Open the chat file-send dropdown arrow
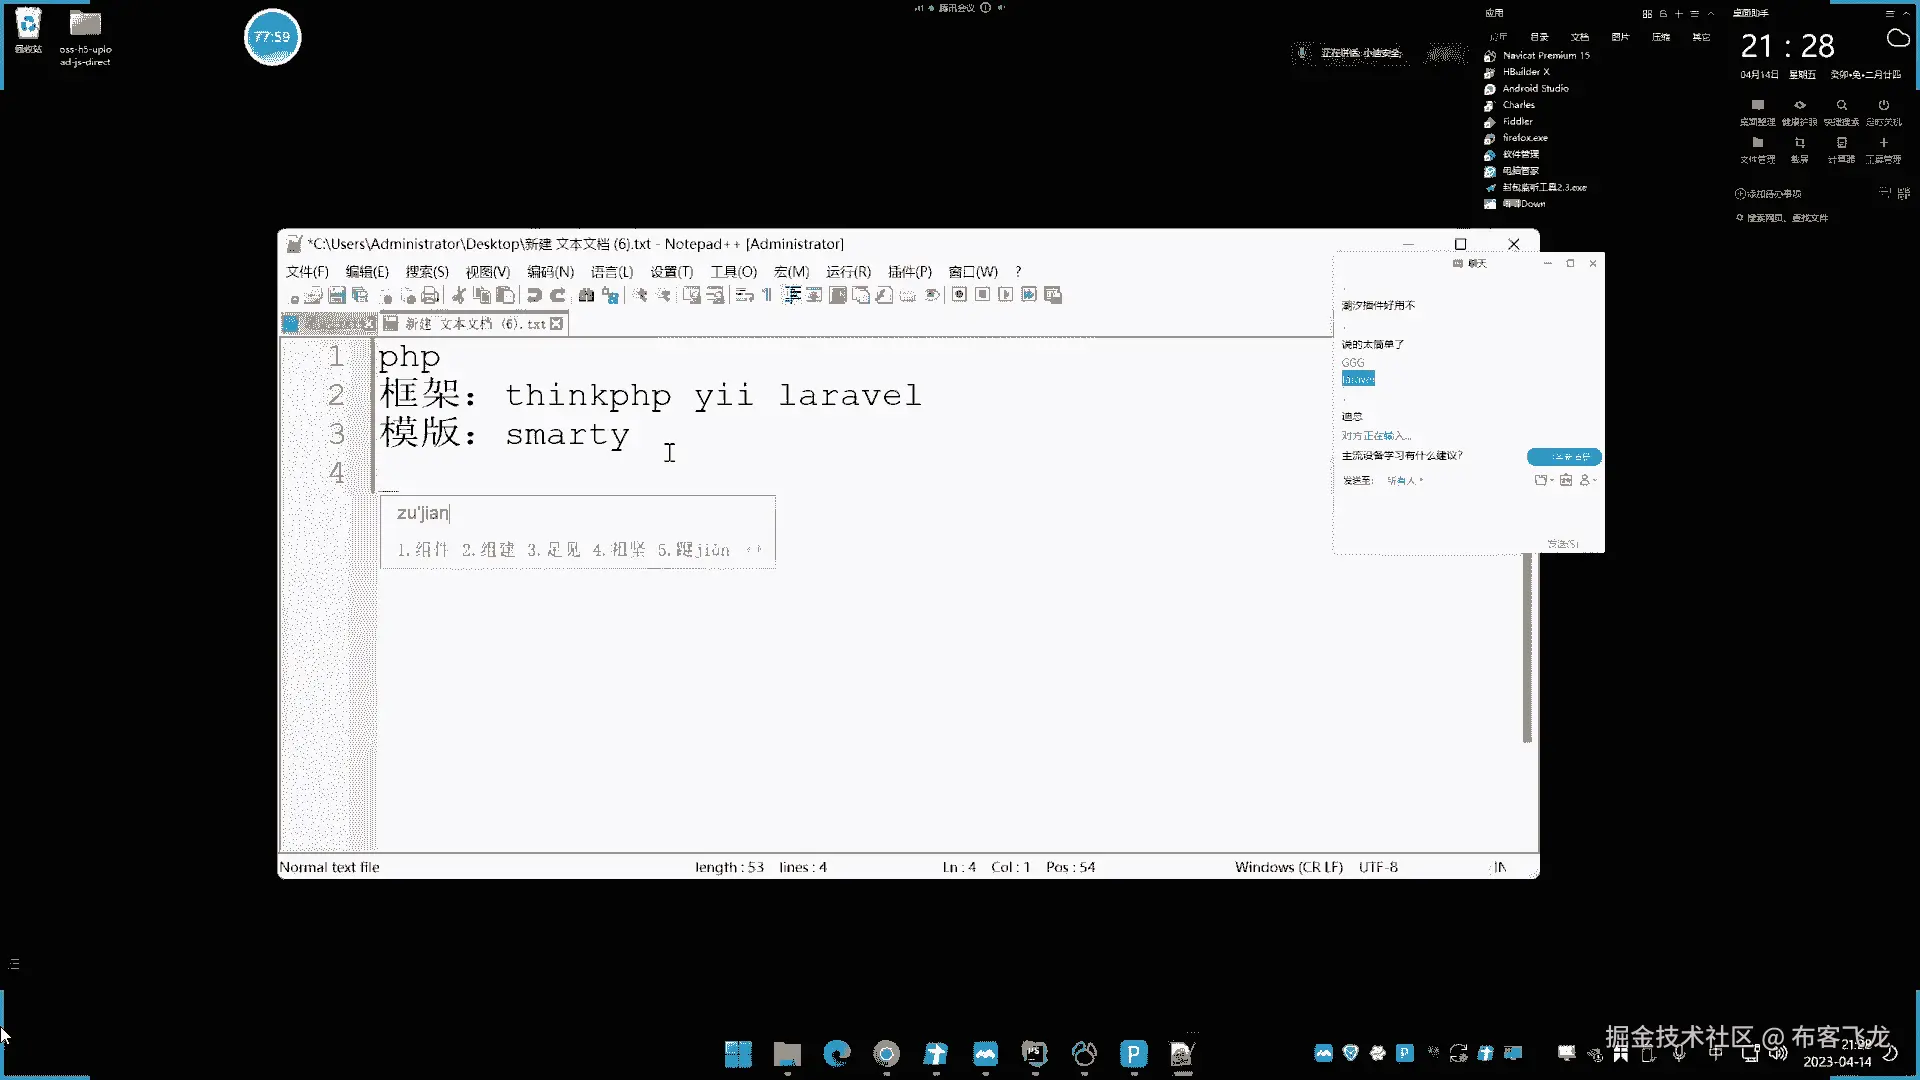This screenshot has width=1920, height=1080. (x=1552, y=481)
